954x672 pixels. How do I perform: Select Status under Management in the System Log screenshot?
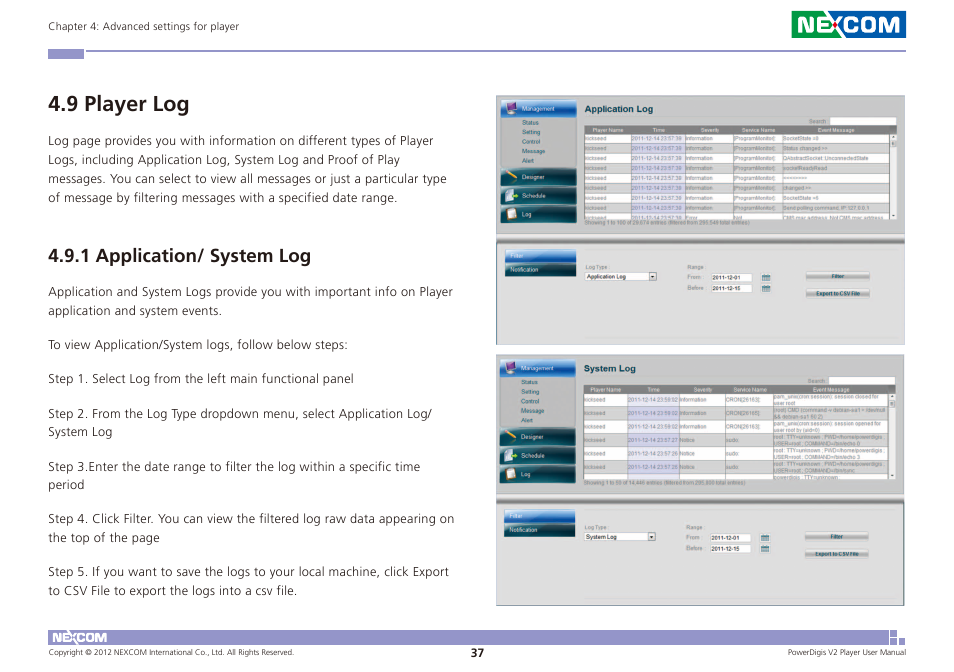(x=529, y=382)
